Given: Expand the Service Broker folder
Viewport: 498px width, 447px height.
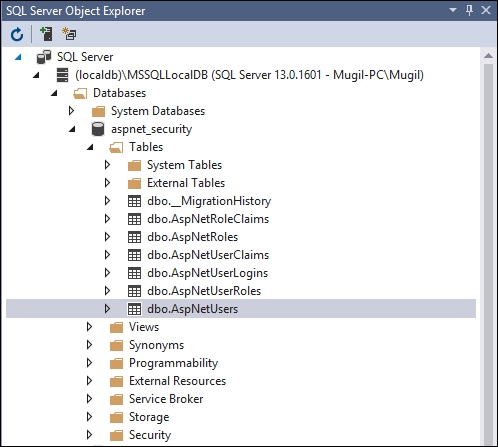Looking at the screenshot, I should tap(89, 399).
